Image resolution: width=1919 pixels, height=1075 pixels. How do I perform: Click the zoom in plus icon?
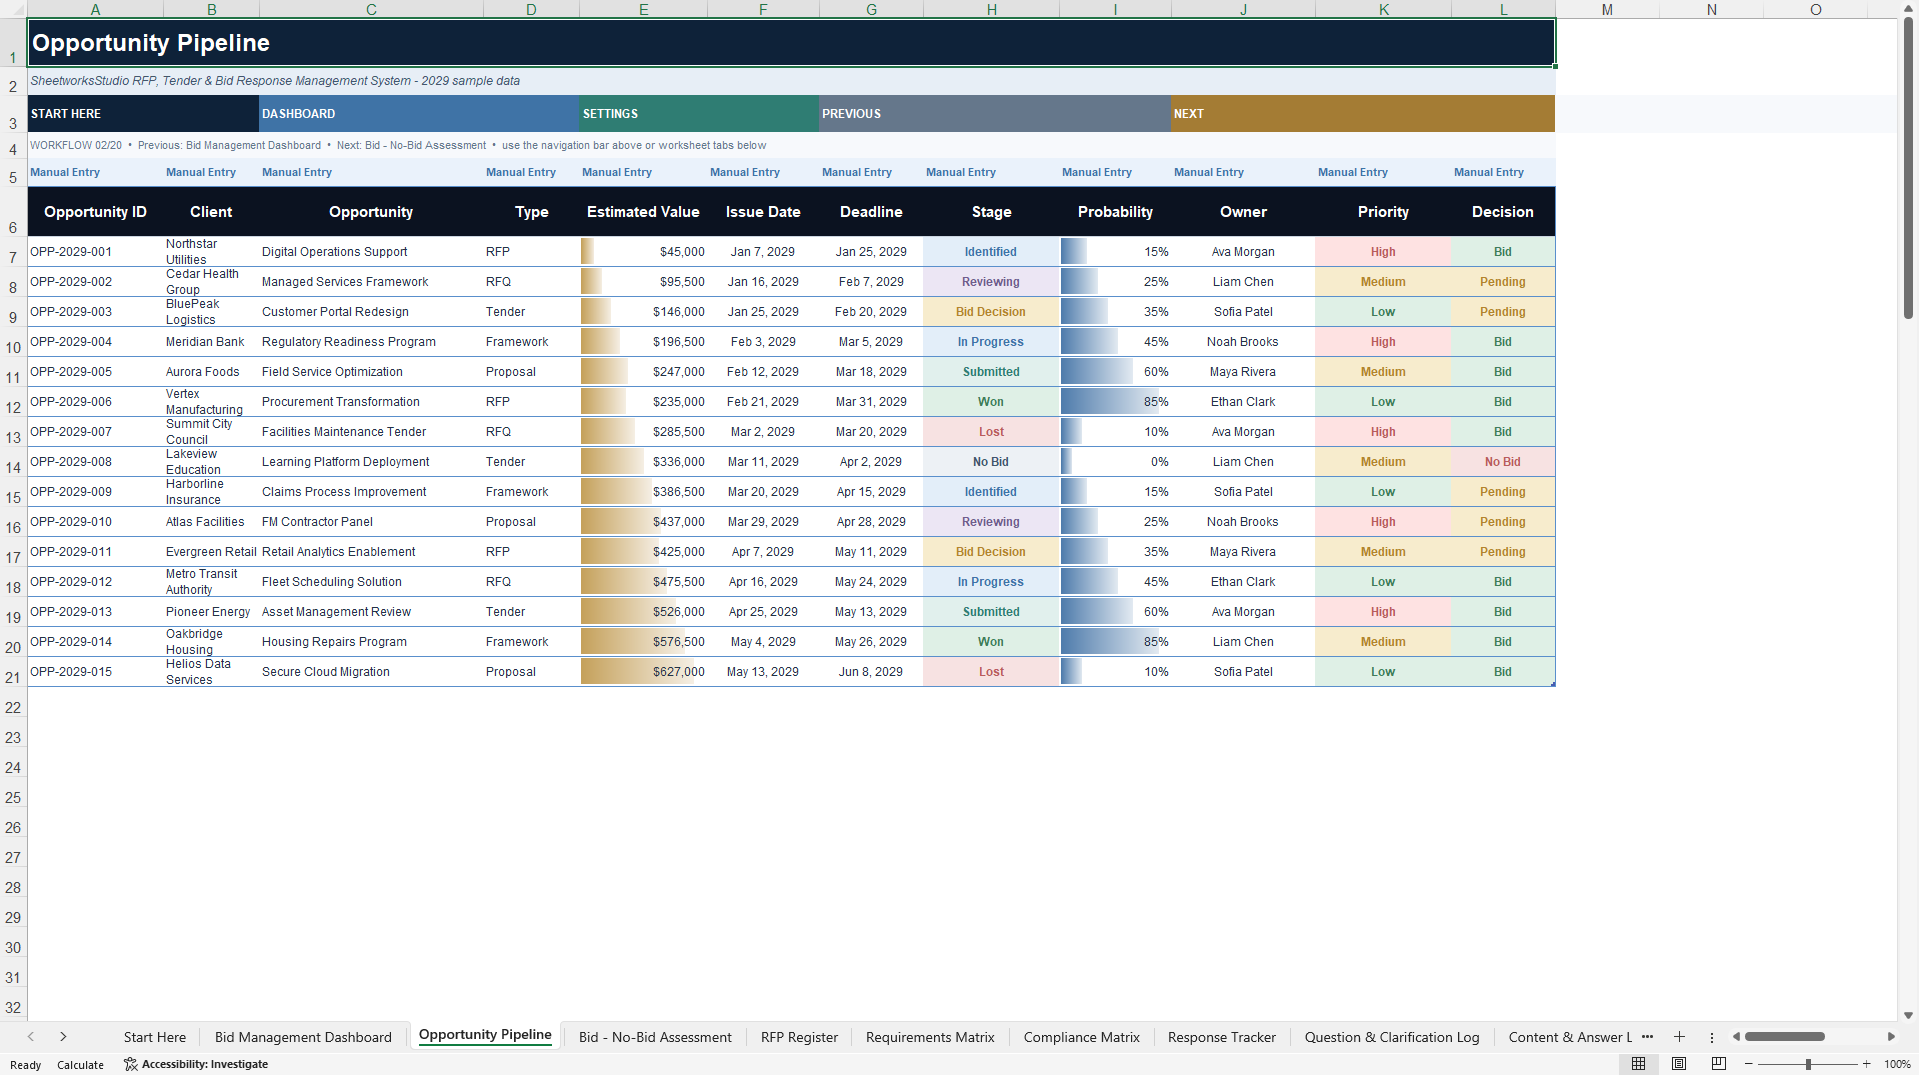(x=1867, y=1064)
